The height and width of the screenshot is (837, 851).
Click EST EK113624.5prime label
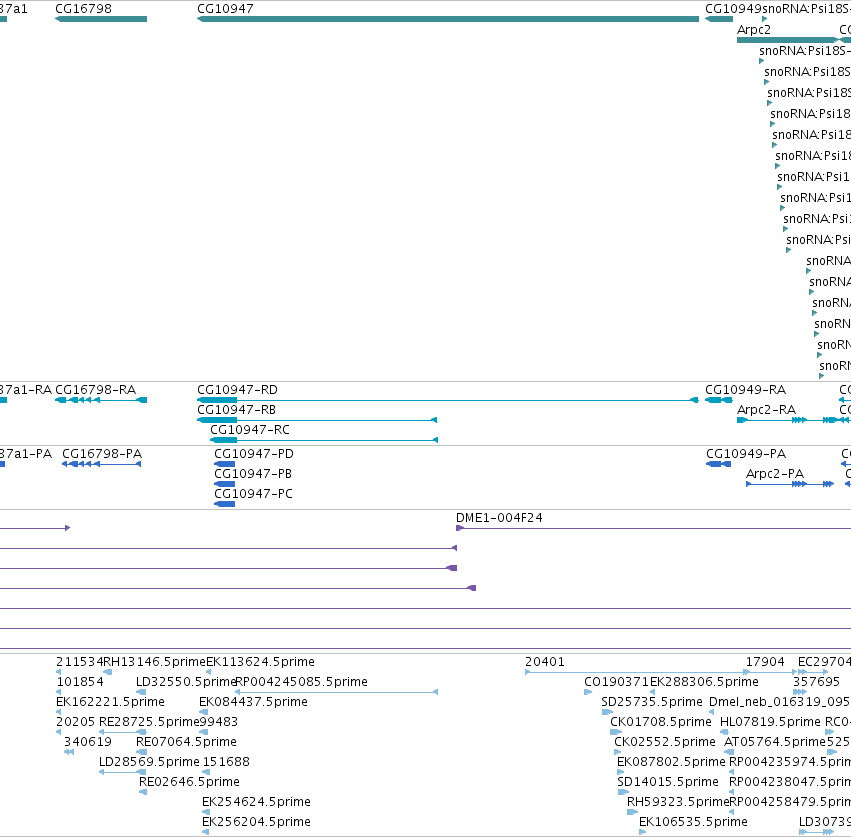pos(260,662)
